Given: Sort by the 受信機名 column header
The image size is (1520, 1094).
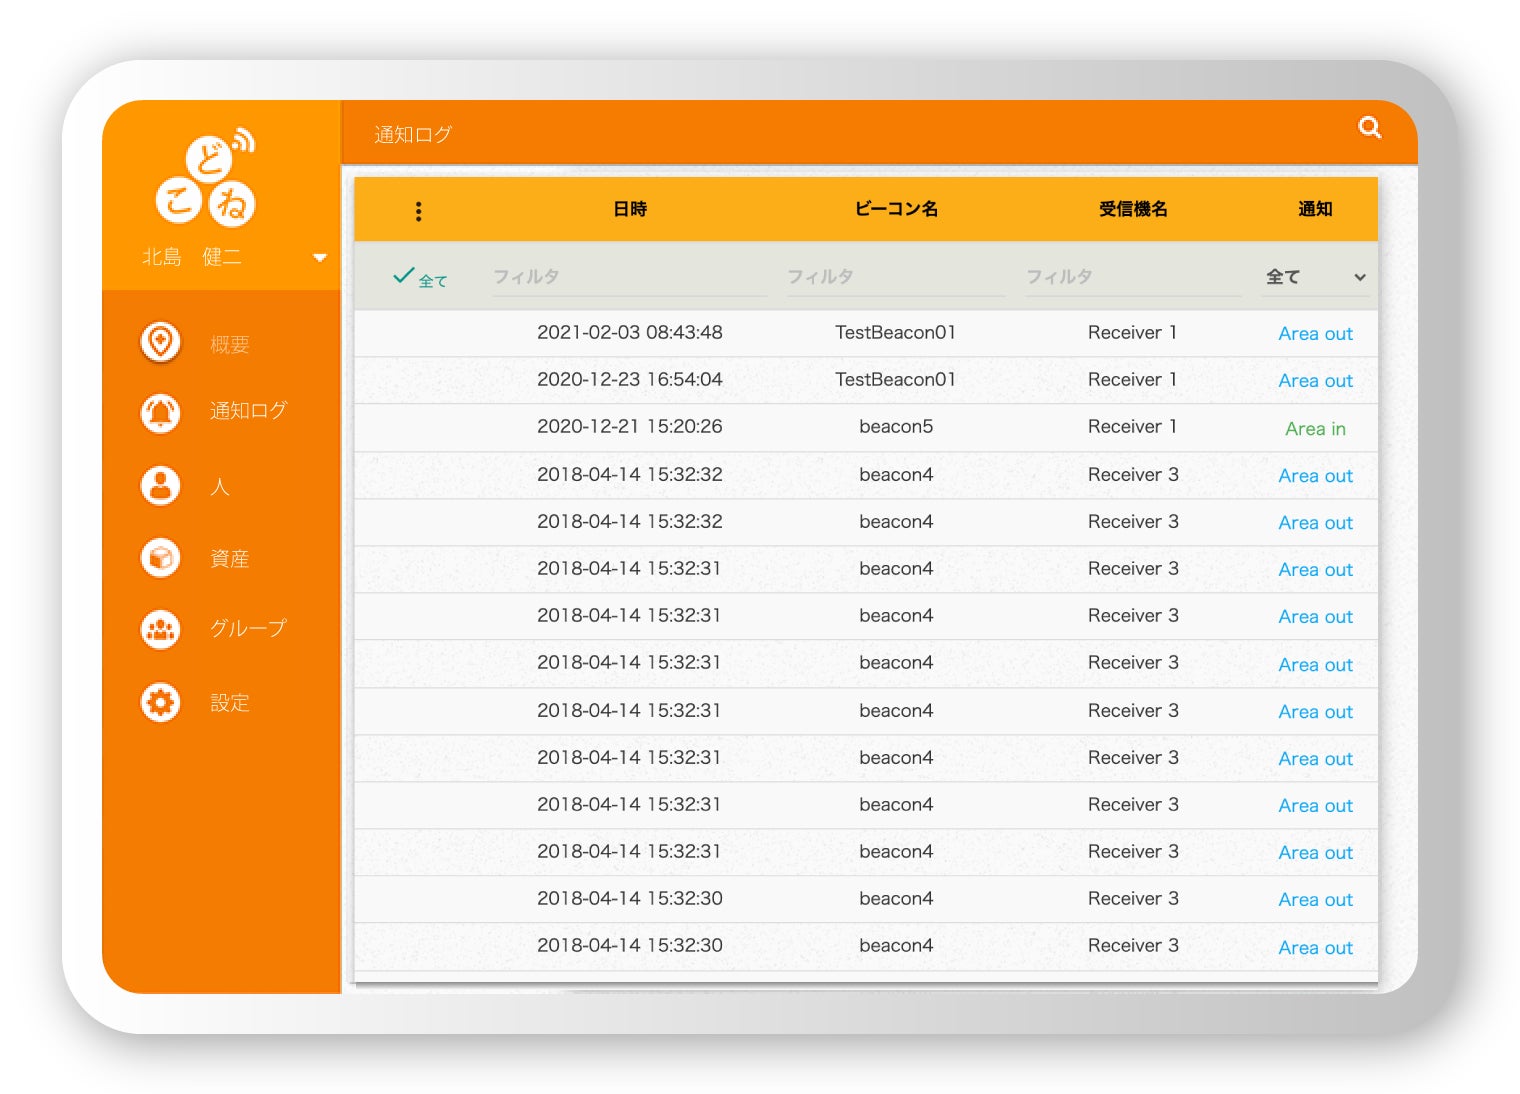Looking at the screenshot, I should pos(1133,209).
